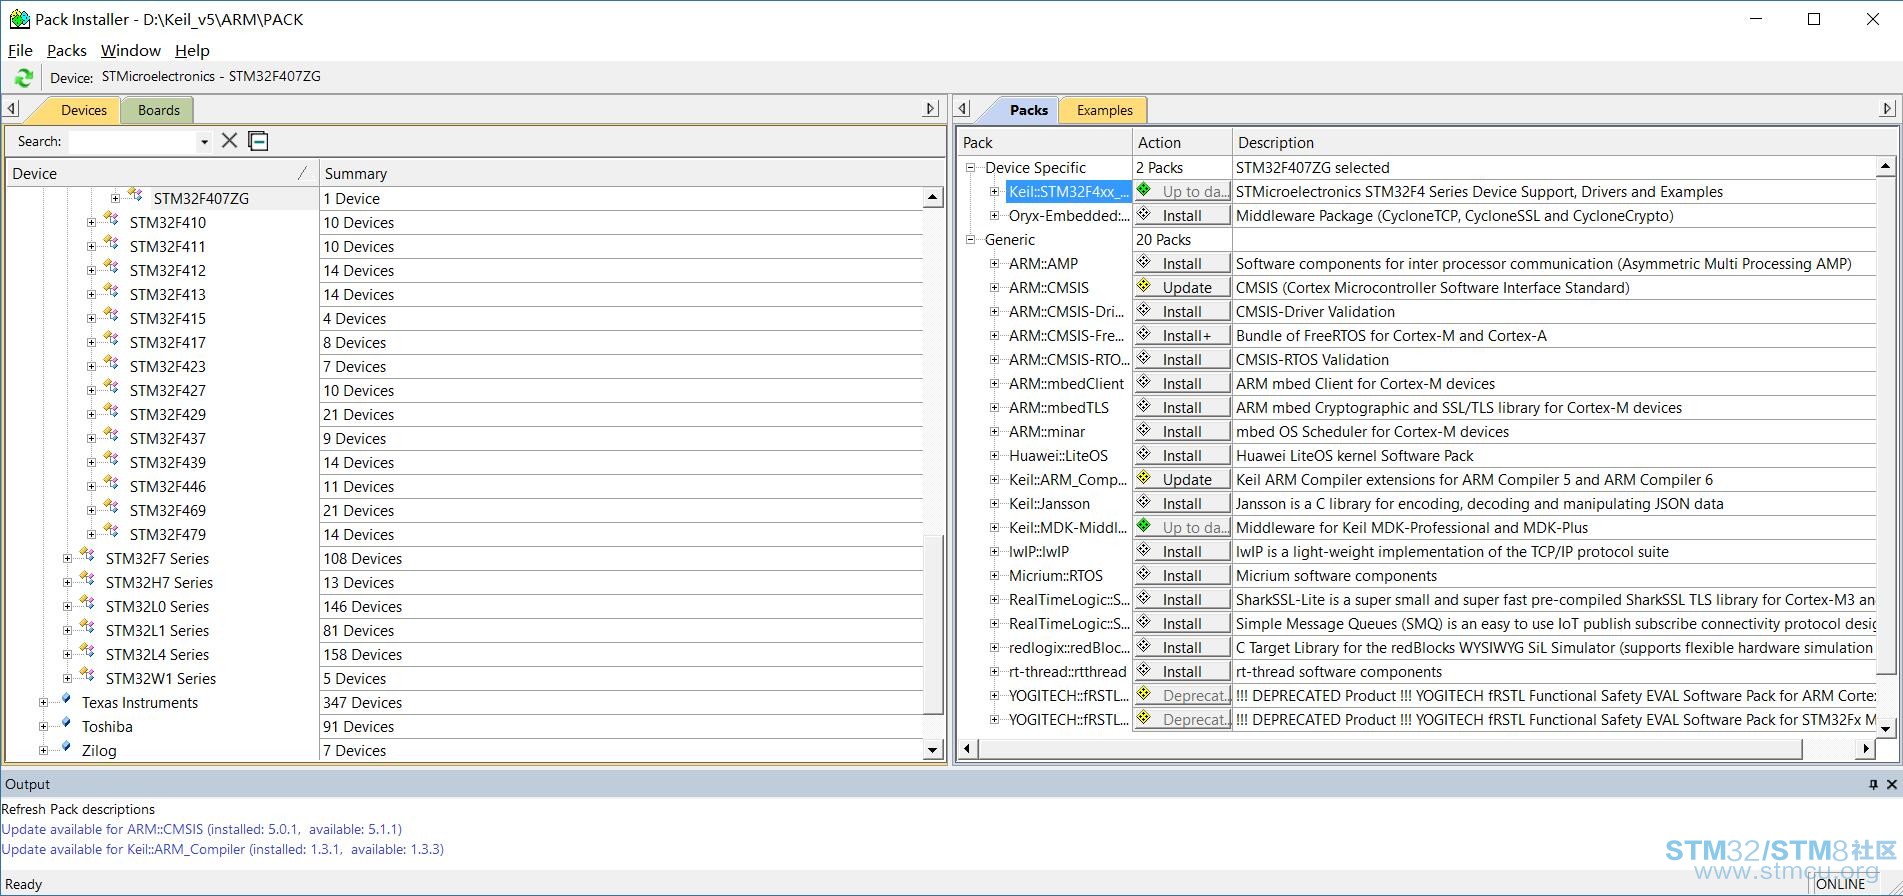Install the rt-thread::rtthread pack
This screenshot has width=1903, height=896.
pyautogui.click(x=1182, y=671)
